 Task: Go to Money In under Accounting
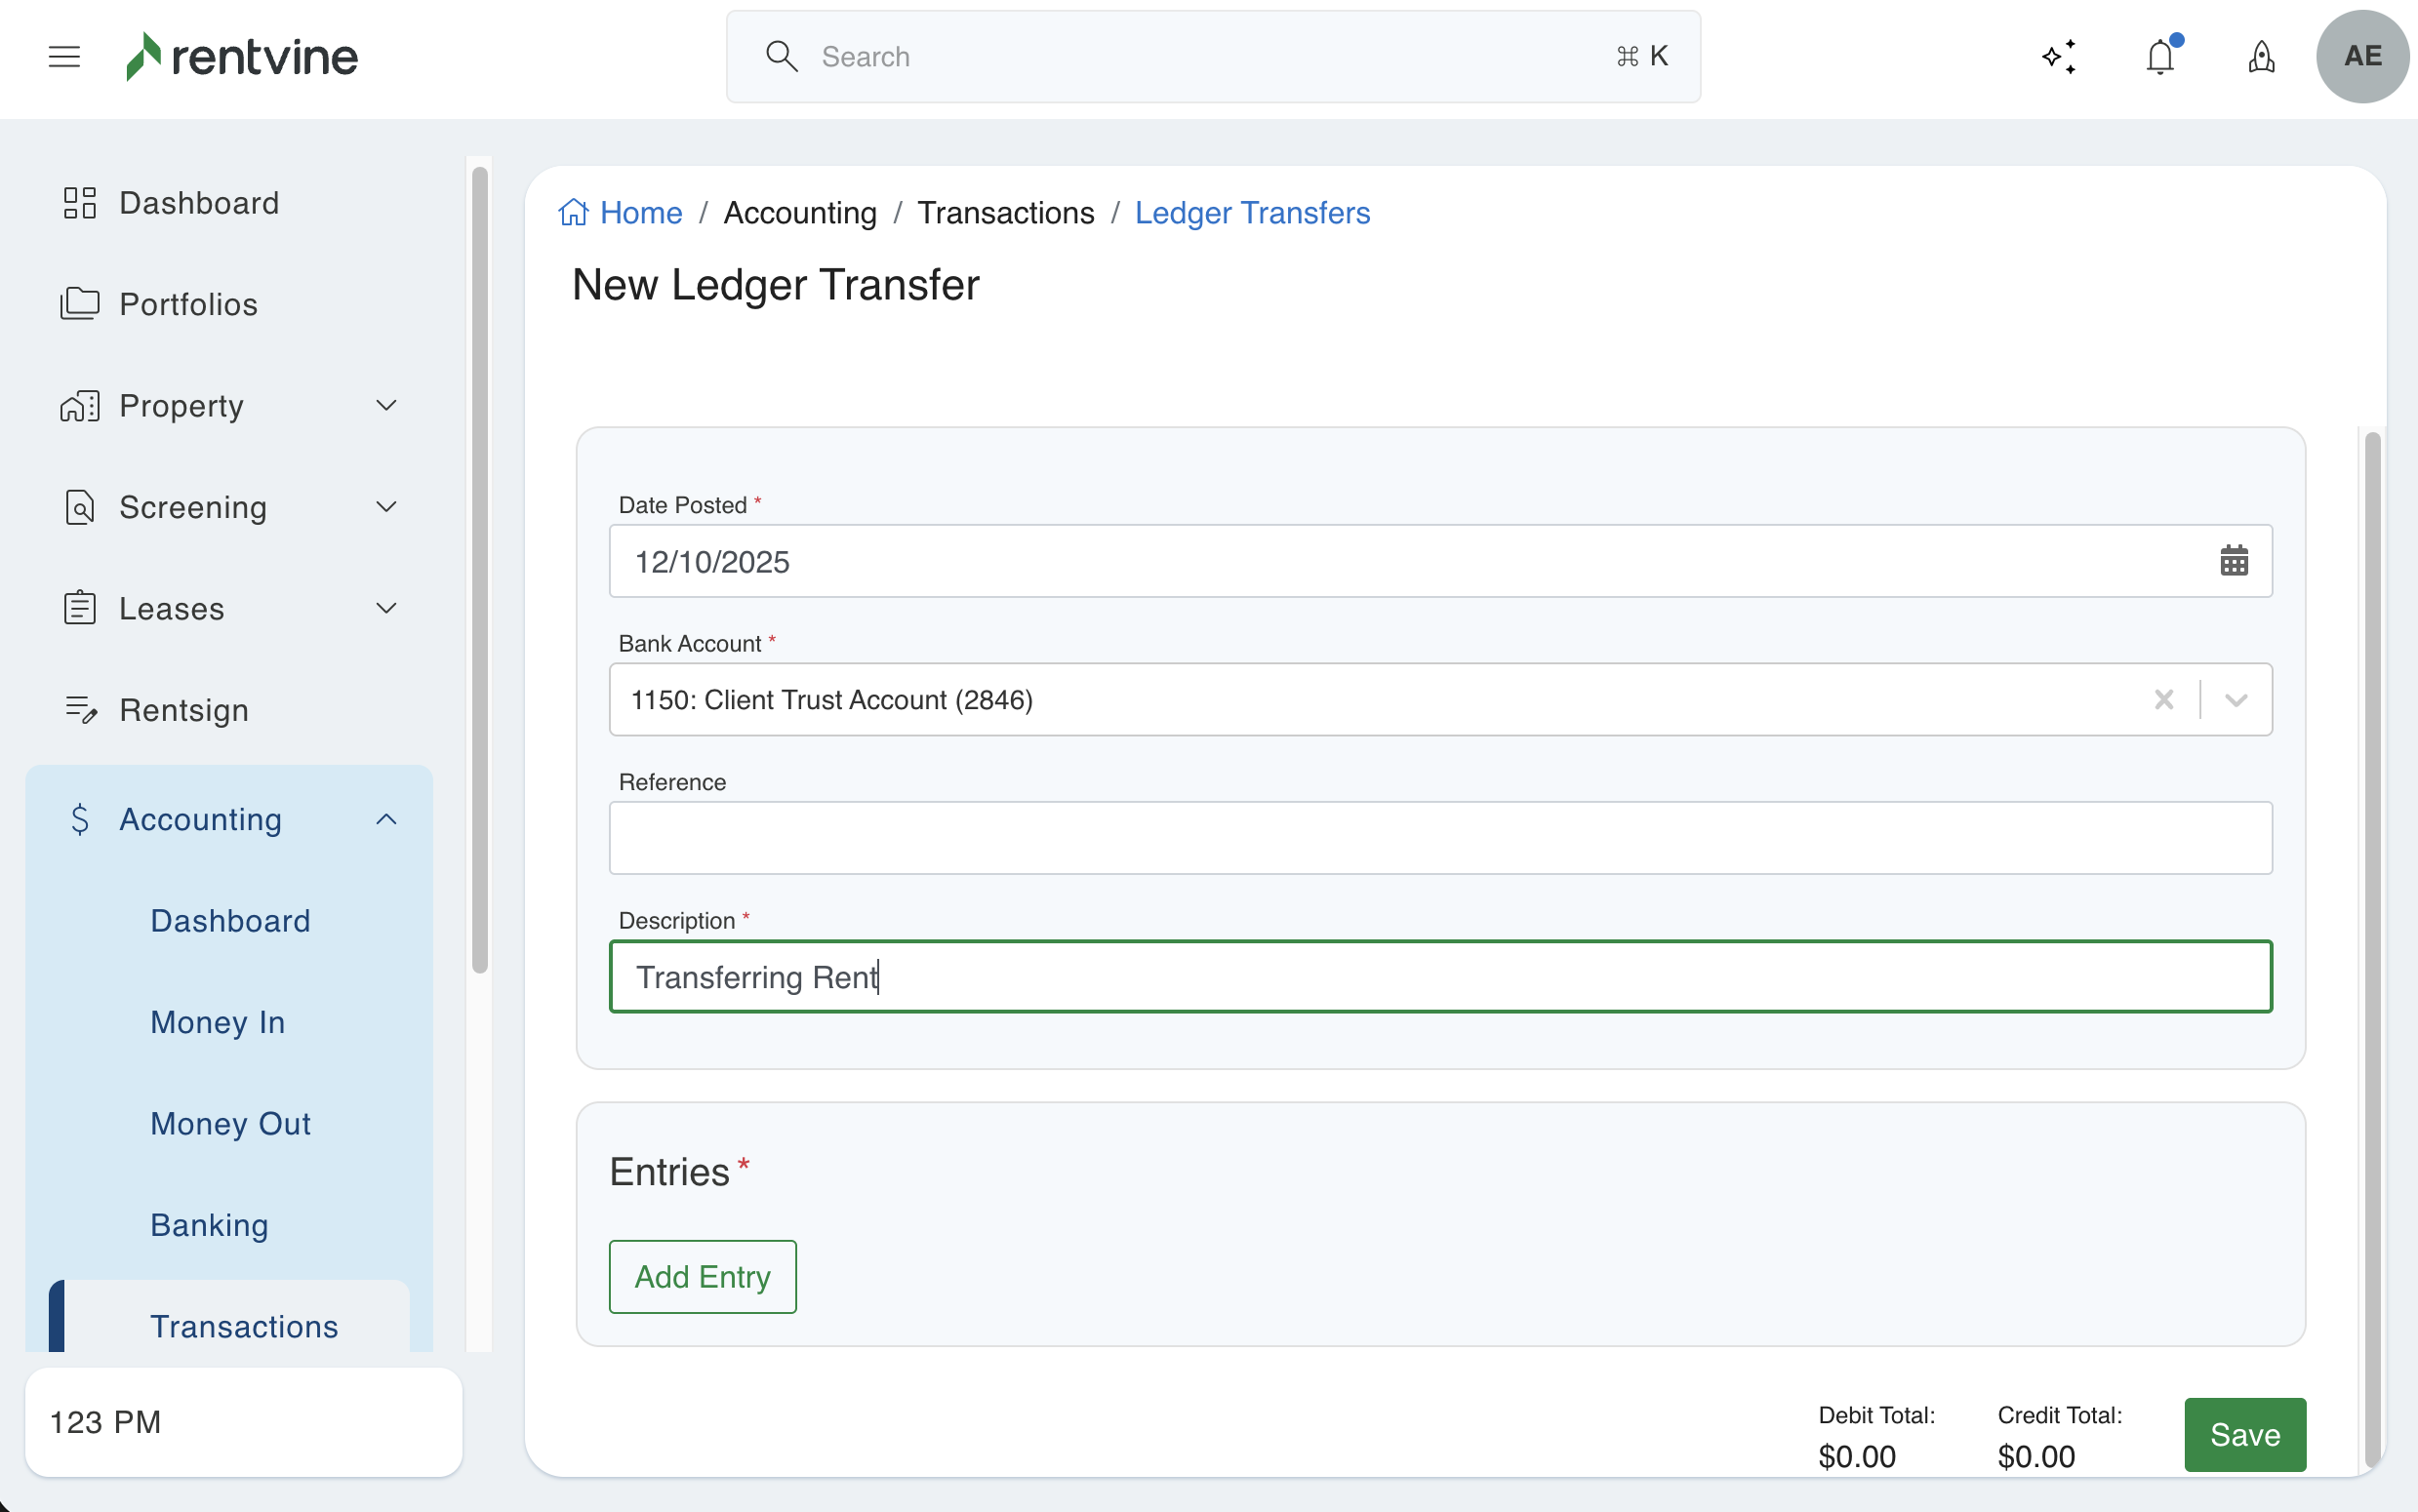tap(218, 1022)
